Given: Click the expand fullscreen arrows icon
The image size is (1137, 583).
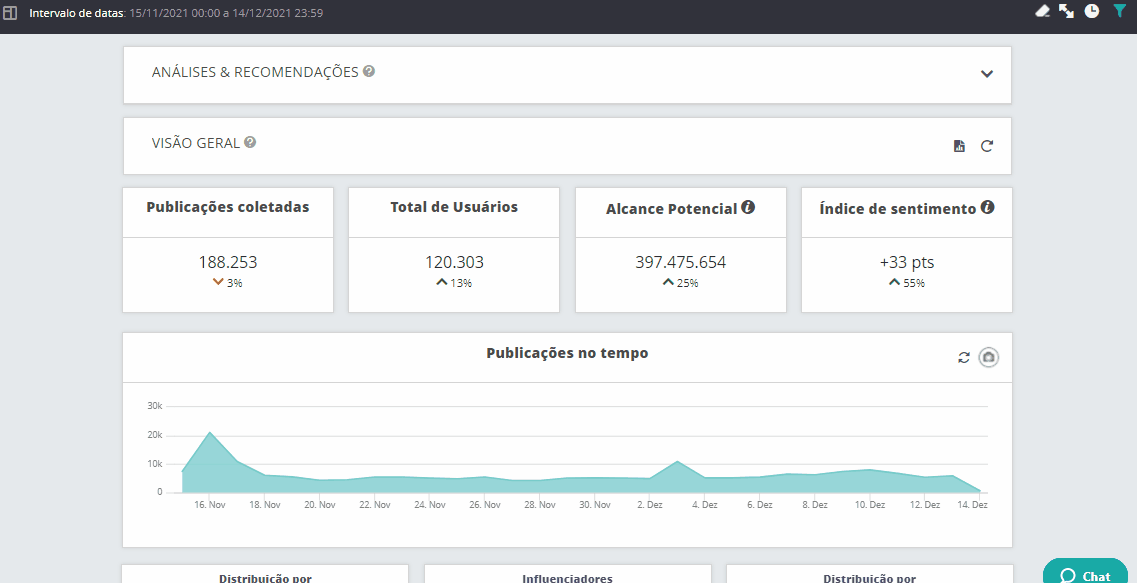Looking at the screenshot, I should point(1067,11).
